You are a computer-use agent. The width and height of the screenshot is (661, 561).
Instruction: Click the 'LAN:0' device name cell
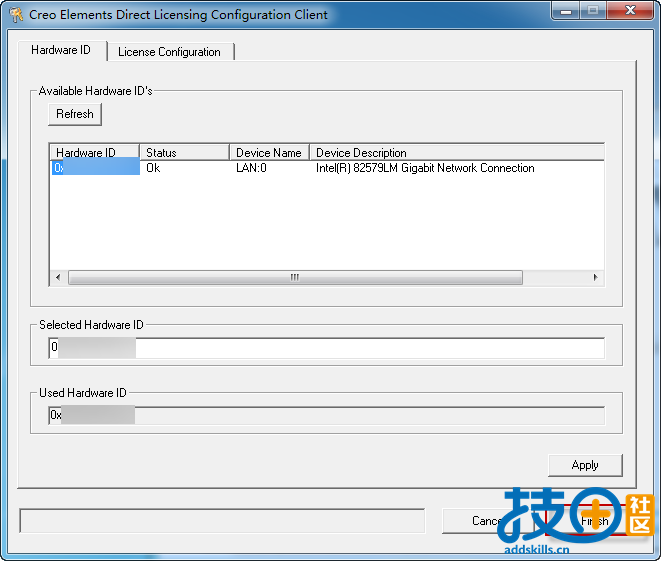point(251,168)
